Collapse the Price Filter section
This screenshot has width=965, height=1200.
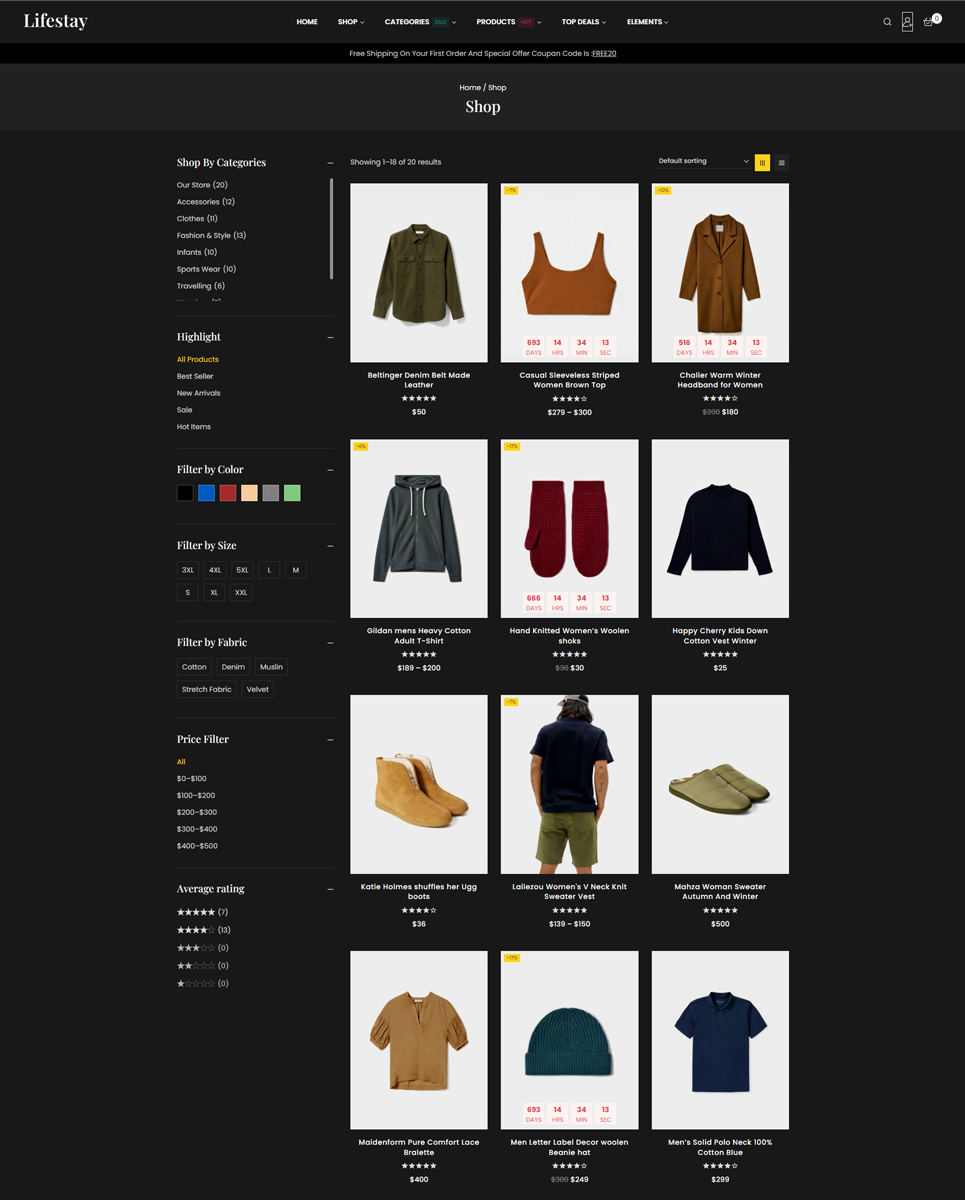tap(330, 740)
